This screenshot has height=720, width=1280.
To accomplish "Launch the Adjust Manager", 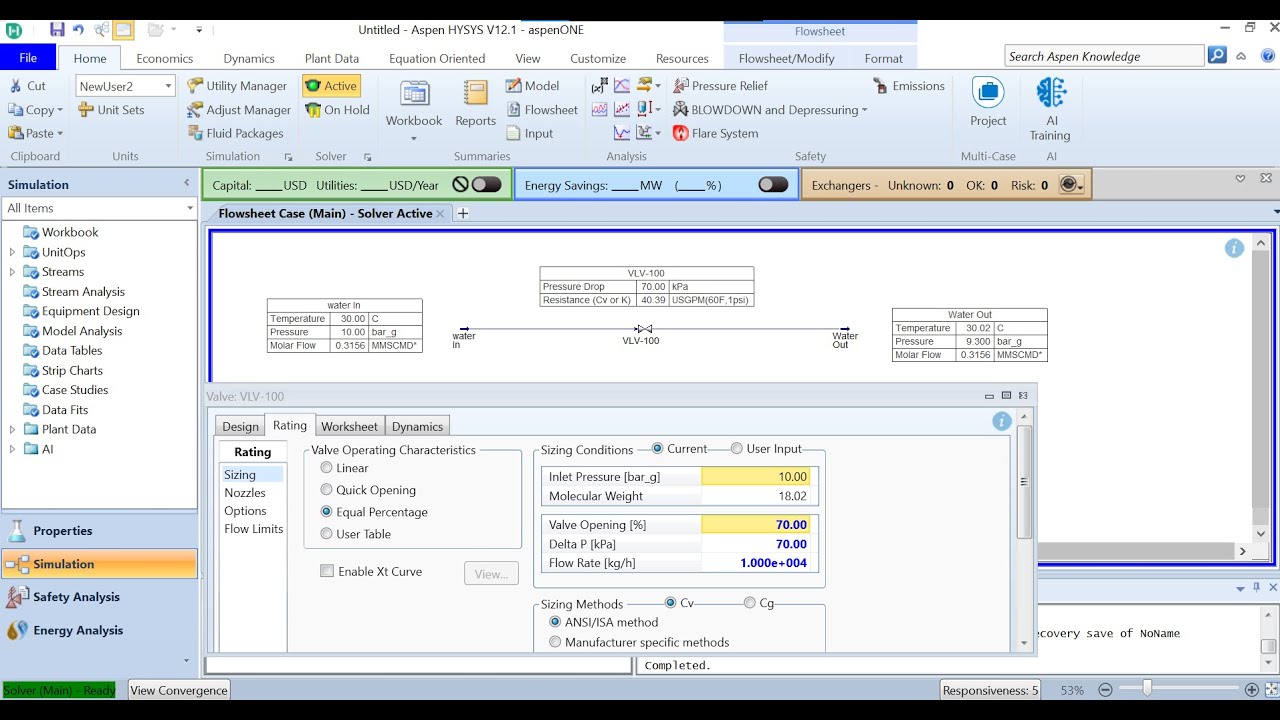I will click(239, 110).
